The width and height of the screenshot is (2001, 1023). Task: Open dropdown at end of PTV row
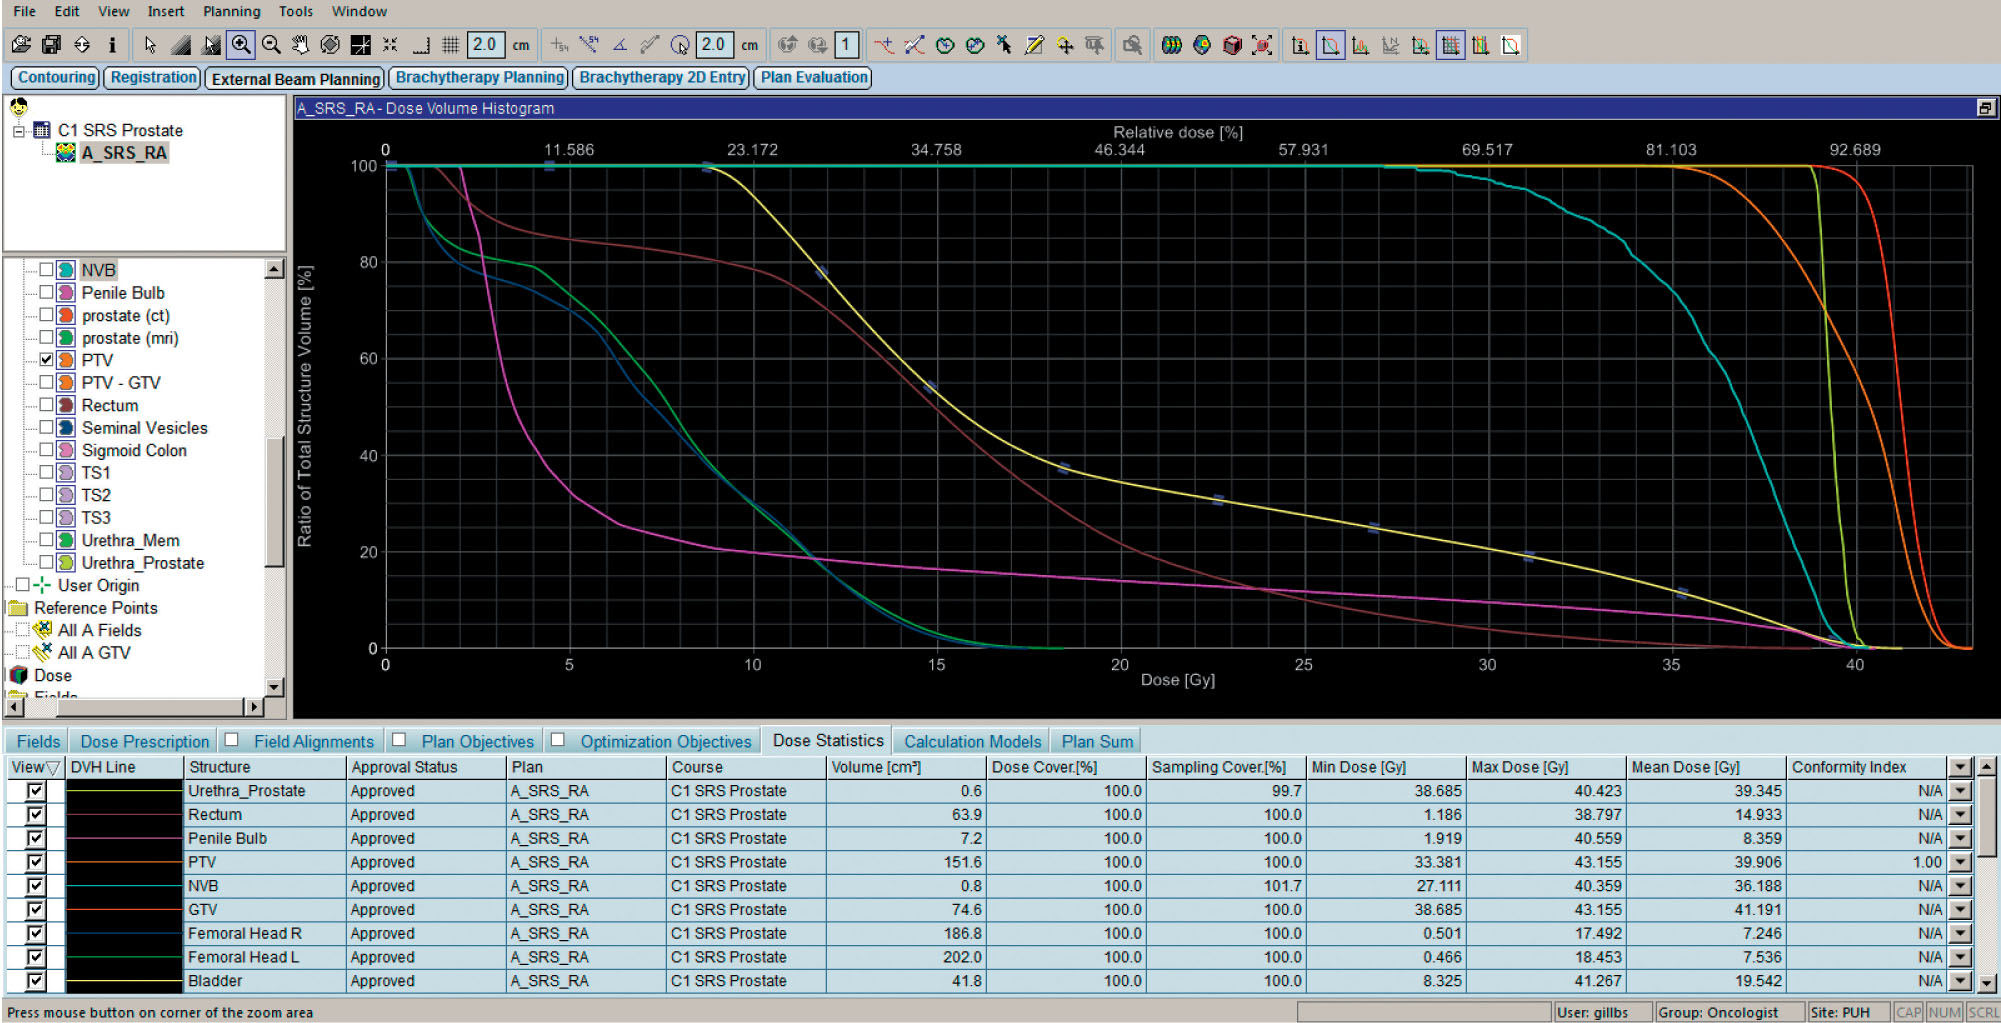point(1960,862)
